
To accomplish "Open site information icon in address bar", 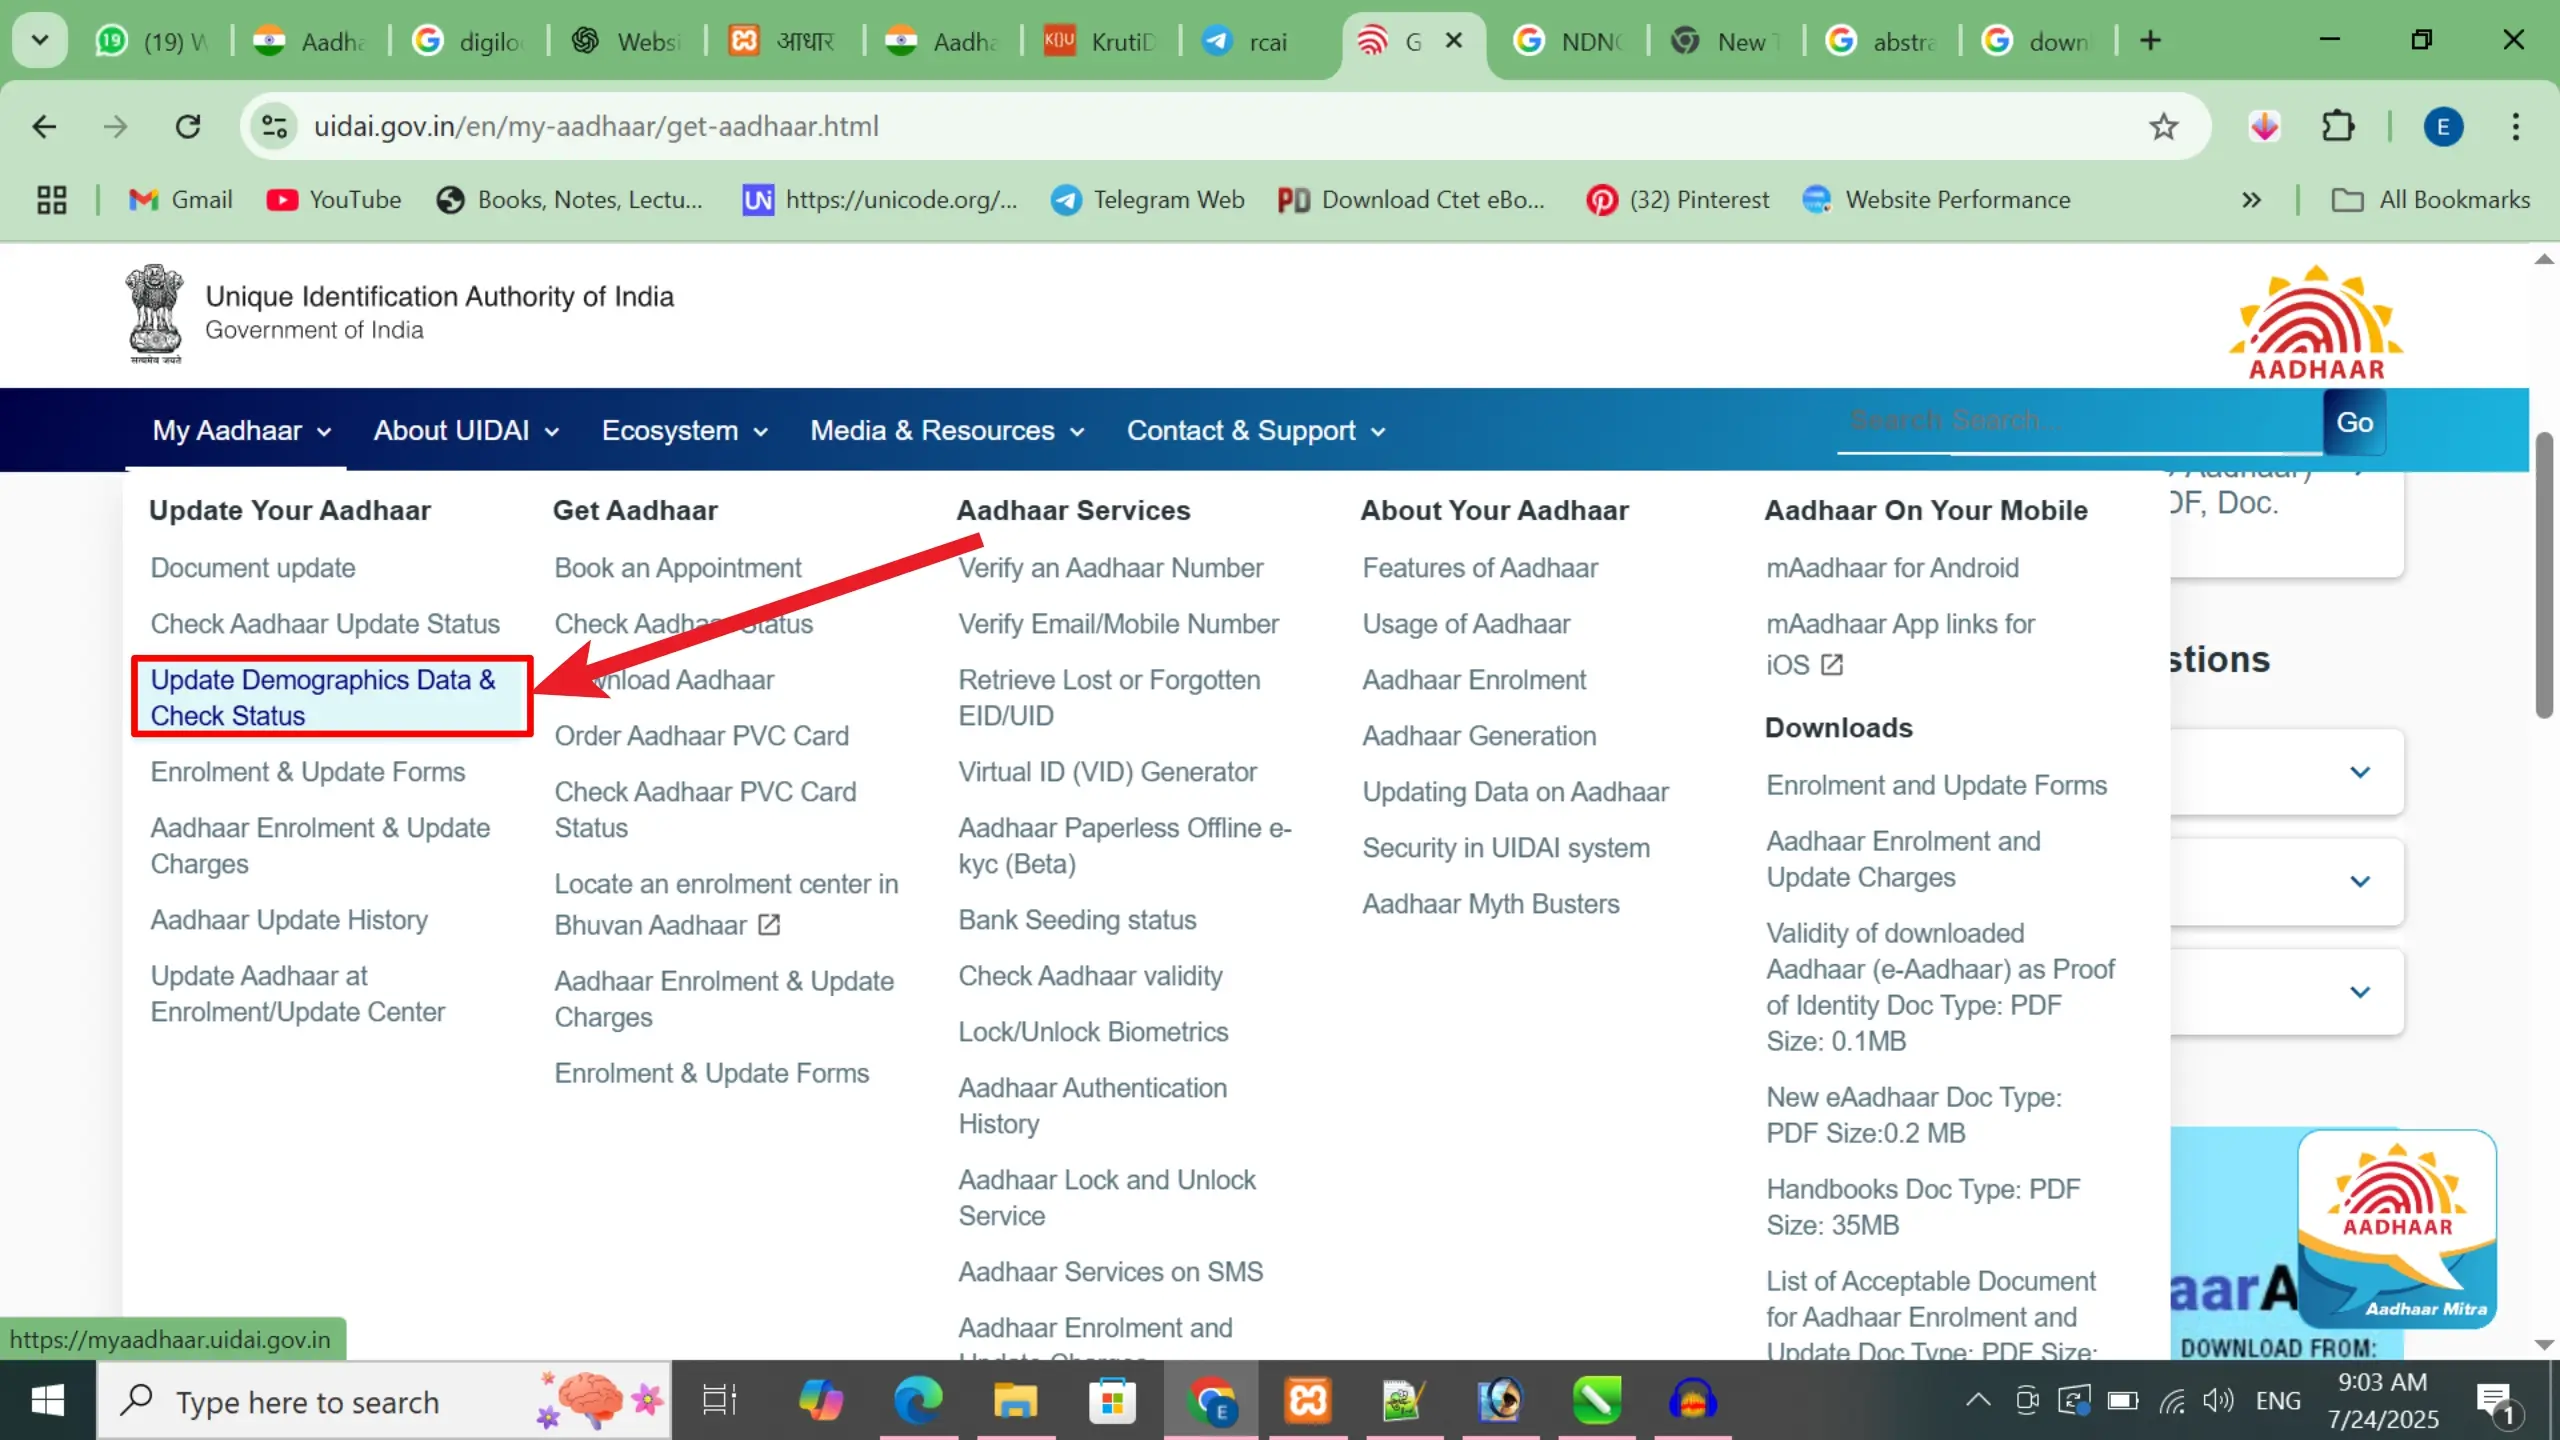I will [x=274, y=127].
